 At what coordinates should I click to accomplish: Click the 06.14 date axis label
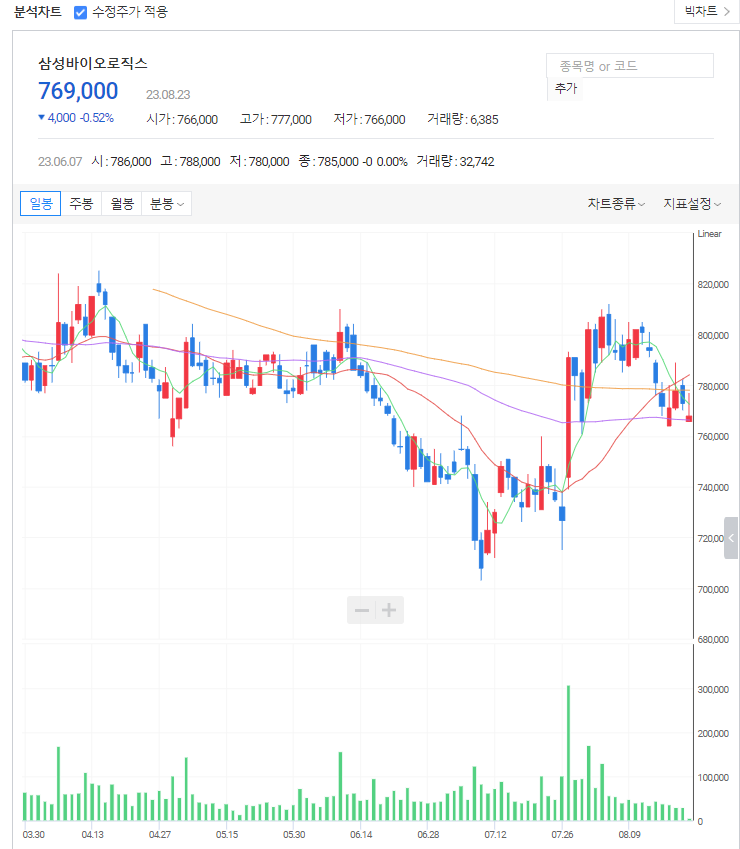coord(361,834)
